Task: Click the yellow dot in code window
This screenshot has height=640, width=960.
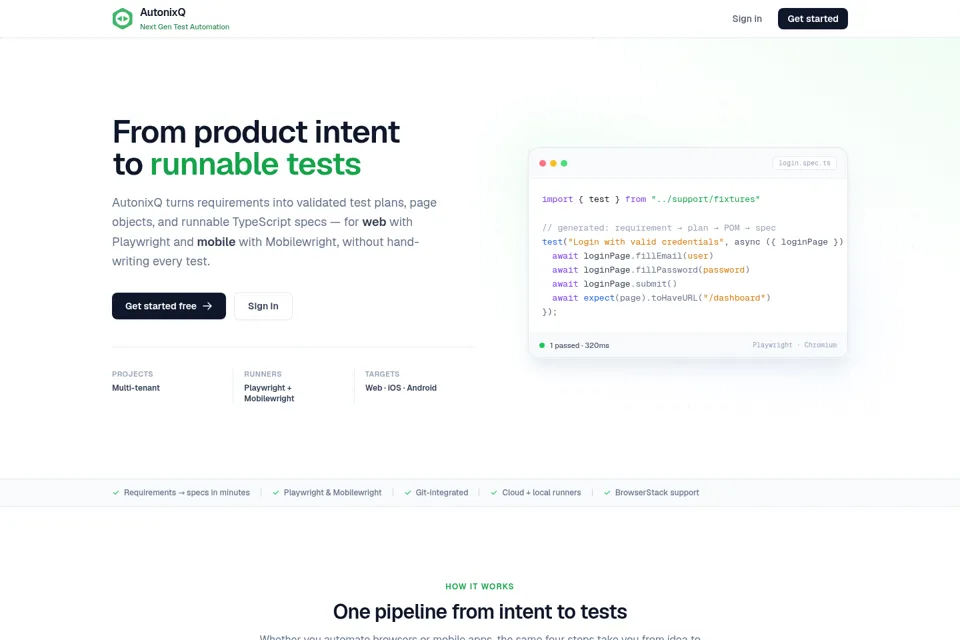Action: pos(553,164)
